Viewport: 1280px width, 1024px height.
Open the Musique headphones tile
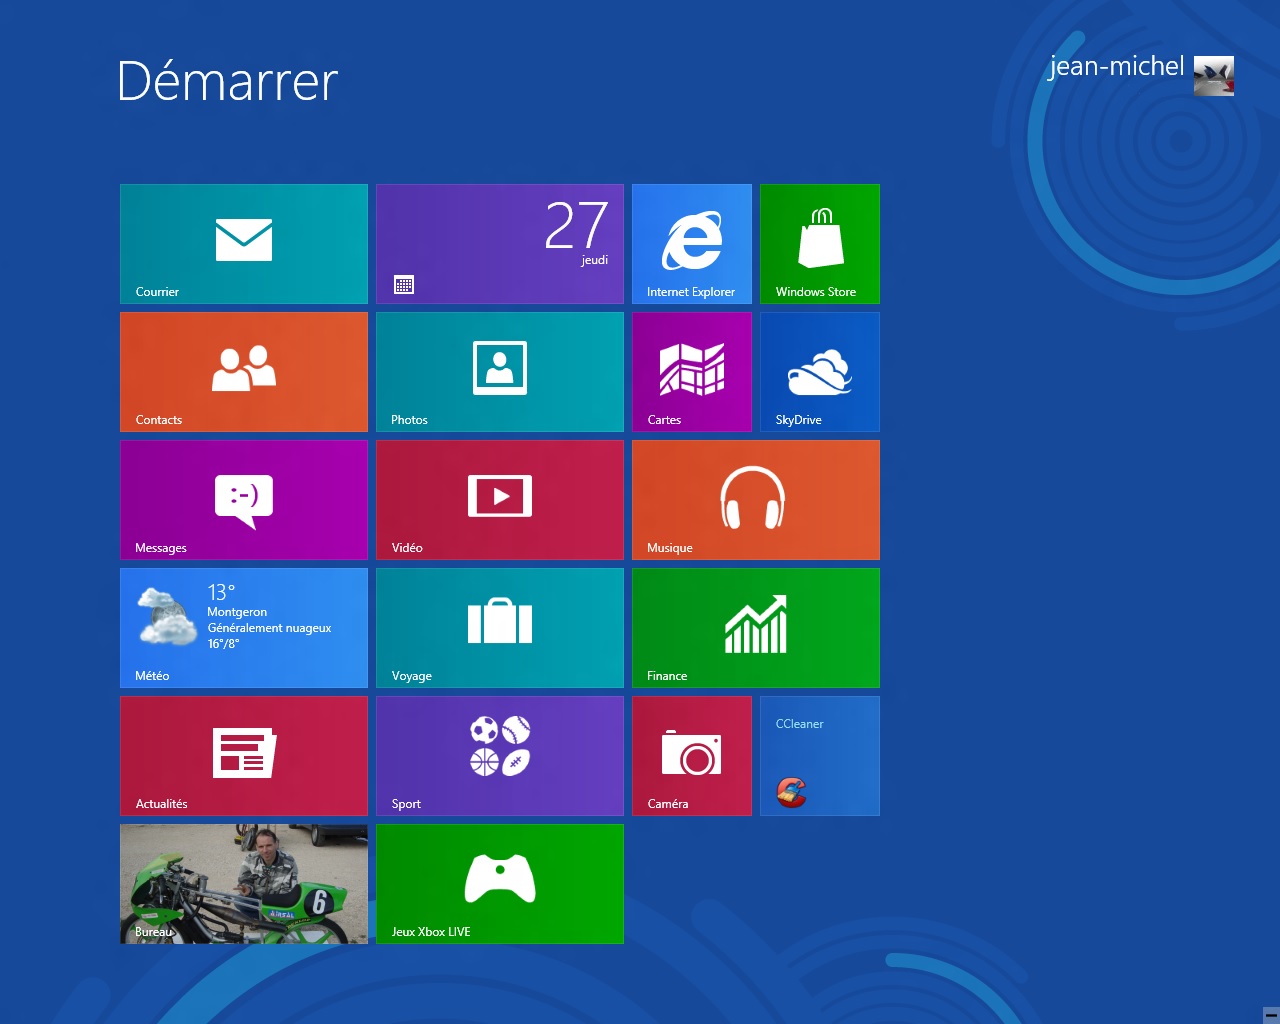[x=756, y=500]
